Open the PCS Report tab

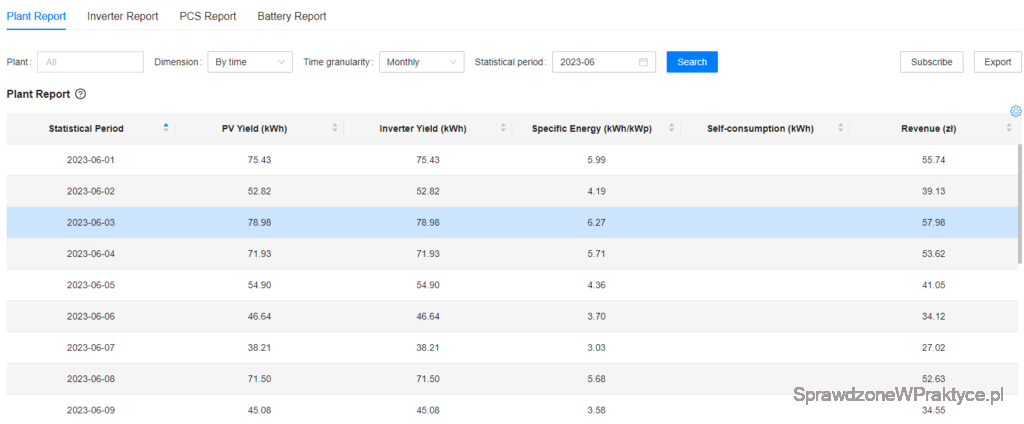coord(208,17)
